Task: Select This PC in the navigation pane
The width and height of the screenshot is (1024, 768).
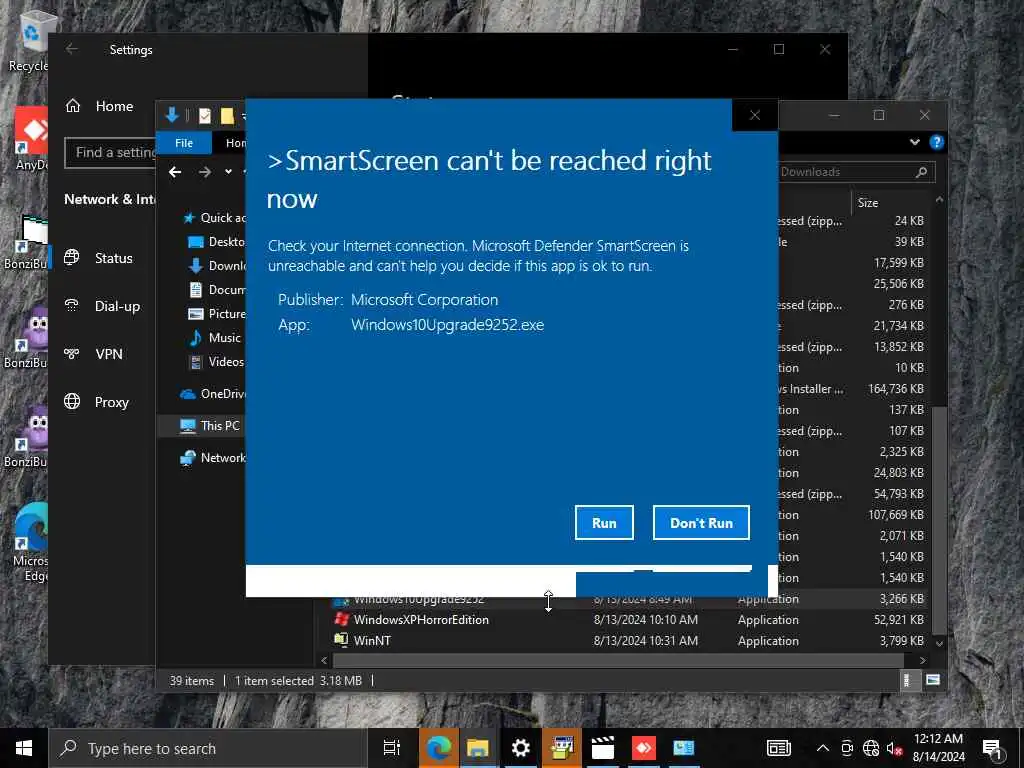Action: pos(210,426)
